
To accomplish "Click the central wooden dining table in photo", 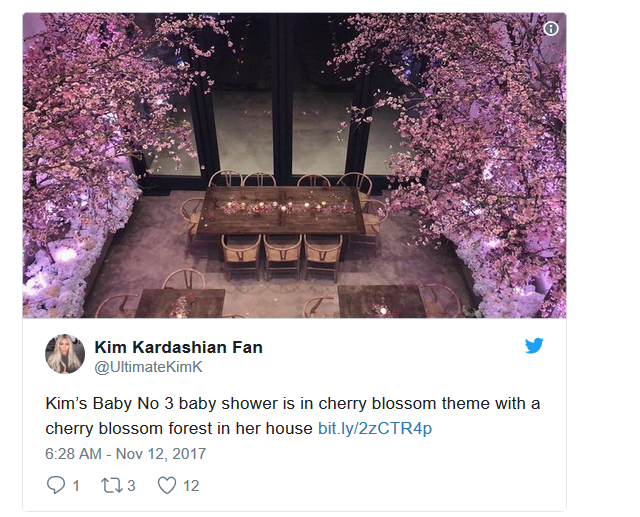I will click(282, 211).
